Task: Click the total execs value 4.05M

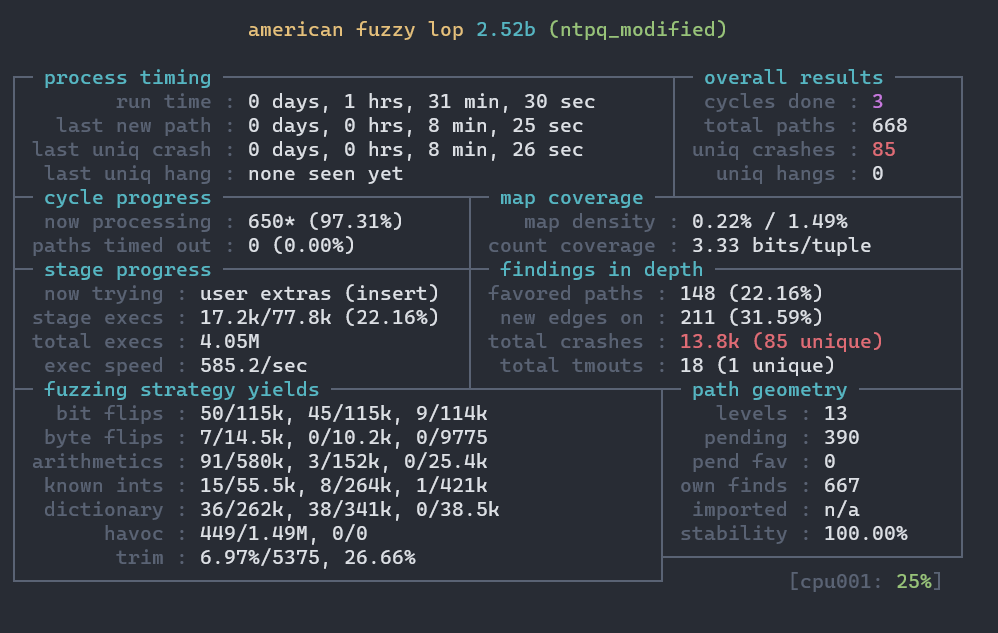Action: tap(230, 342)
